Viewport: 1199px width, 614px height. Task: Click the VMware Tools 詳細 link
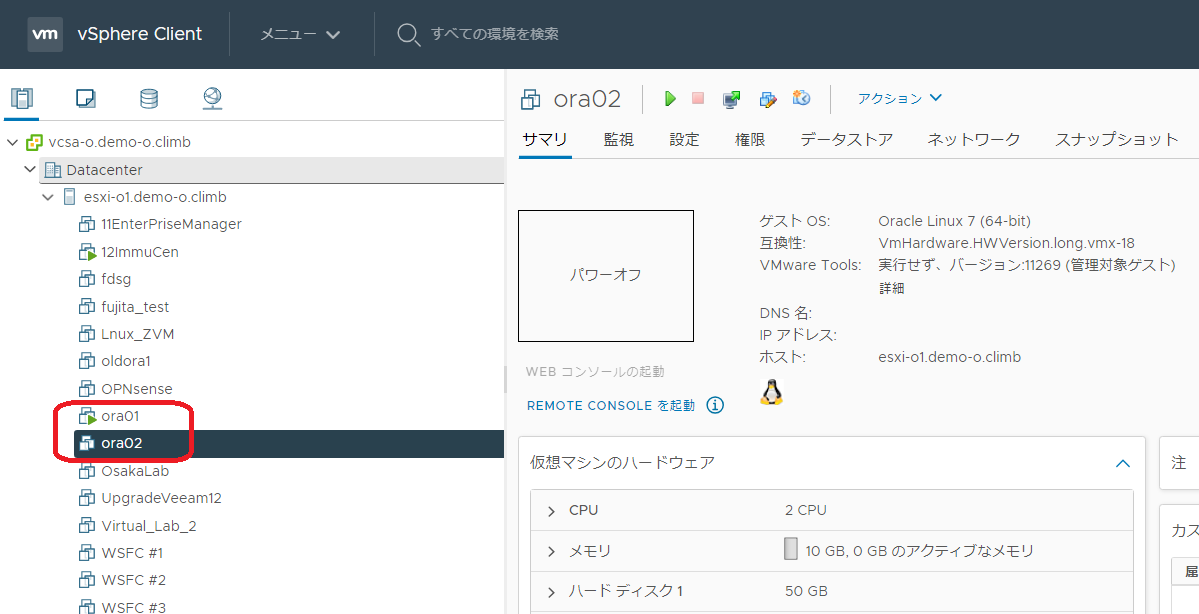(892, 288)
